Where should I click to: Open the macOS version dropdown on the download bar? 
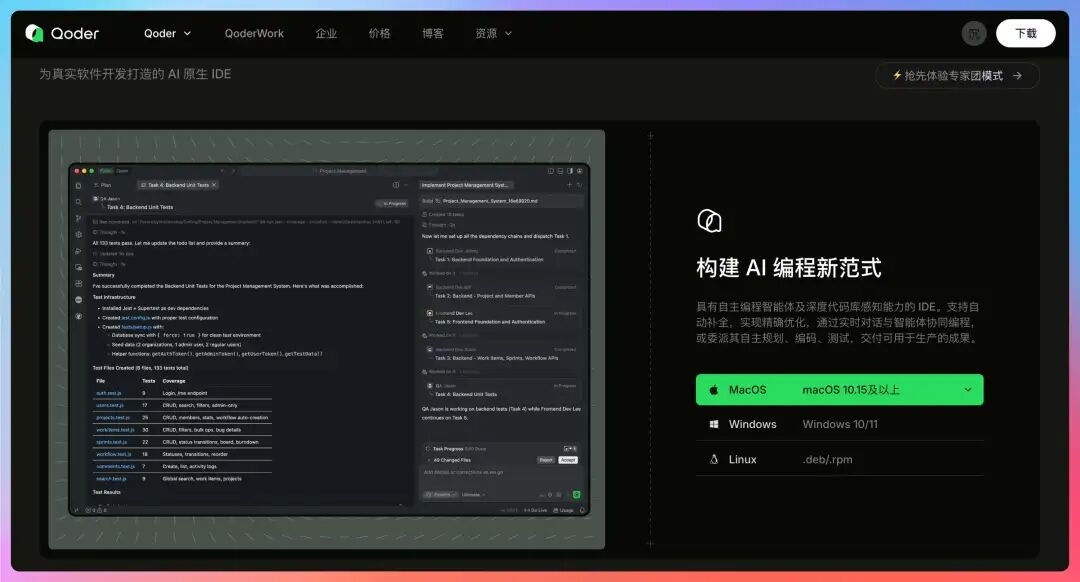966,389
